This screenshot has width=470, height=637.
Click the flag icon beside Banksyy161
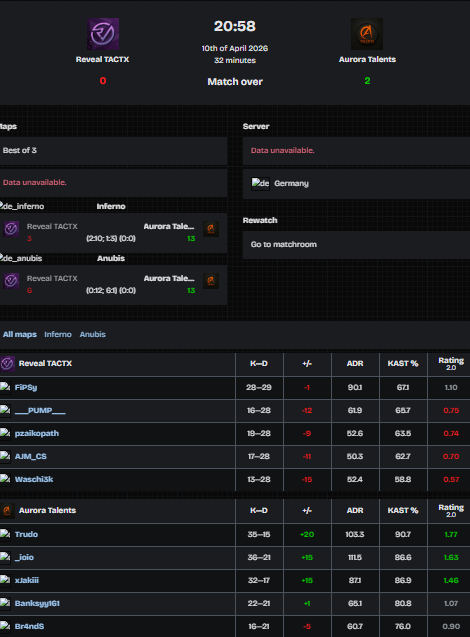pos(5,603)
